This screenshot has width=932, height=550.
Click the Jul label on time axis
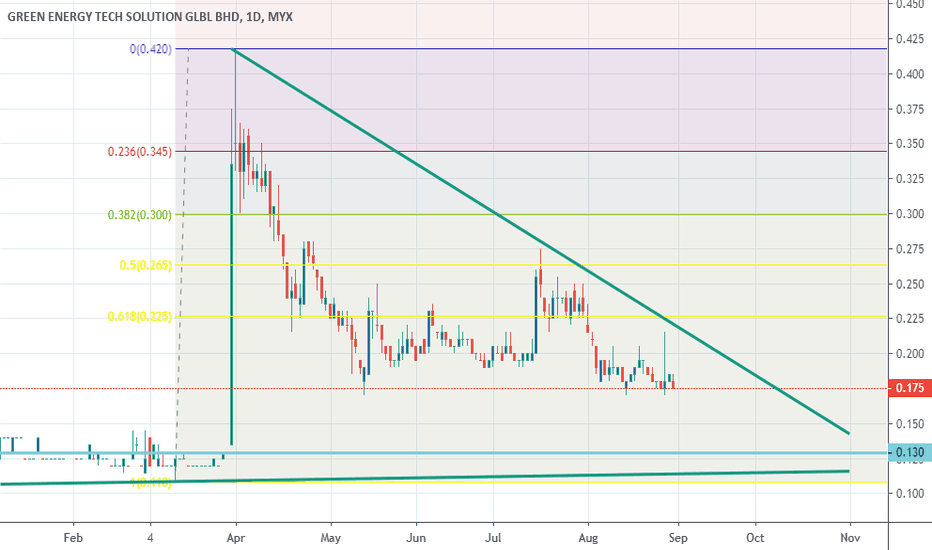tap(493, 538)
